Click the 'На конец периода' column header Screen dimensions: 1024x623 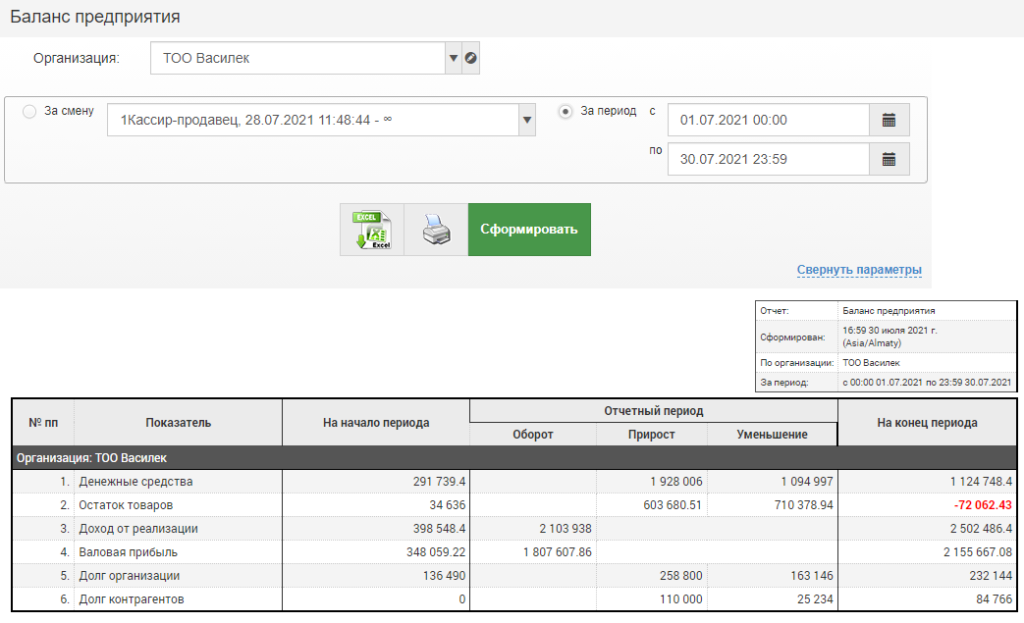point(927,423)
